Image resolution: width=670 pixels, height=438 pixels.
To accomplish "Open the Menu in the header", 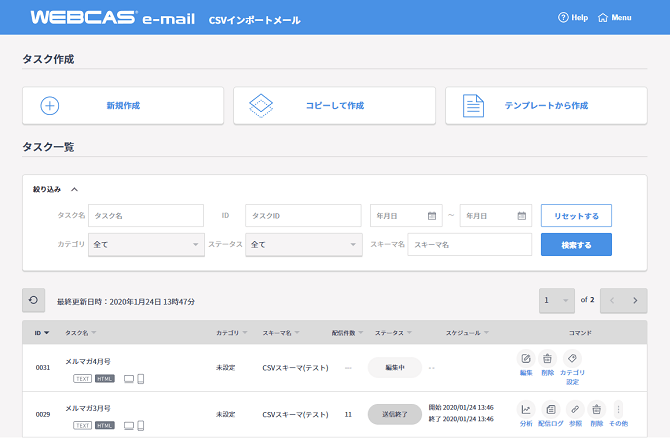I will click(614, 18).
